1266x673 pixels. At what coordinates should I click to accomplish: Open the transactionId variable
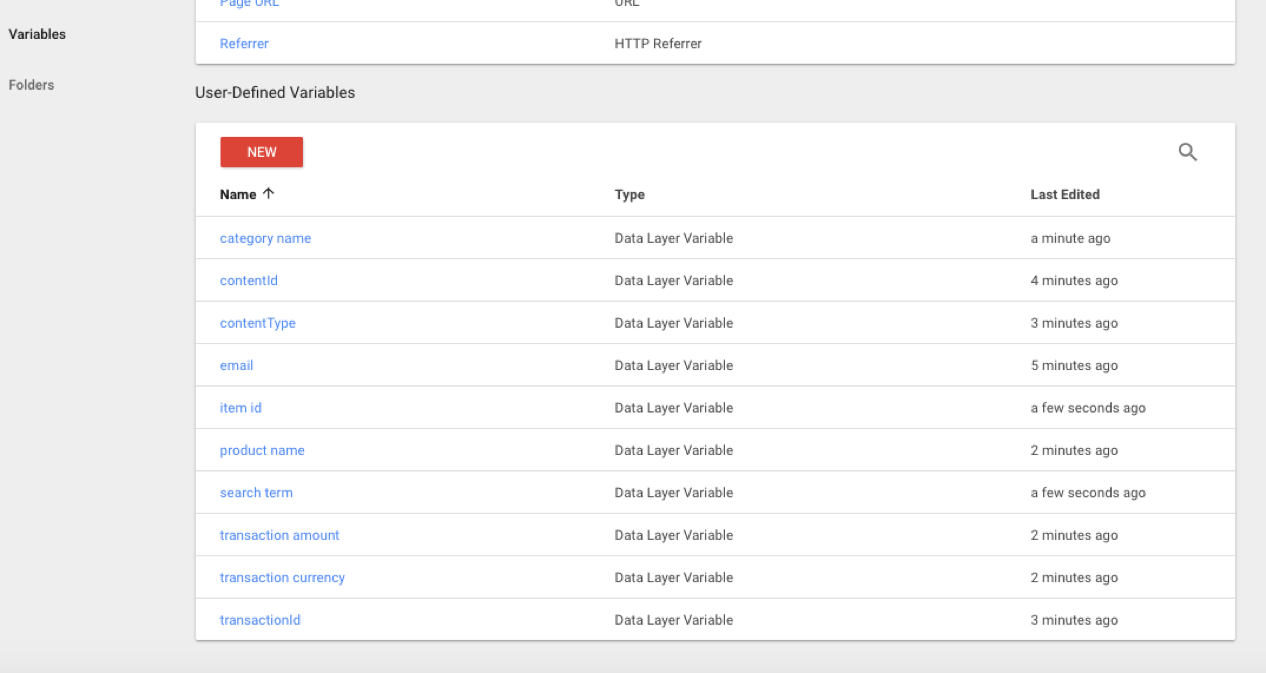click(260, 620)
